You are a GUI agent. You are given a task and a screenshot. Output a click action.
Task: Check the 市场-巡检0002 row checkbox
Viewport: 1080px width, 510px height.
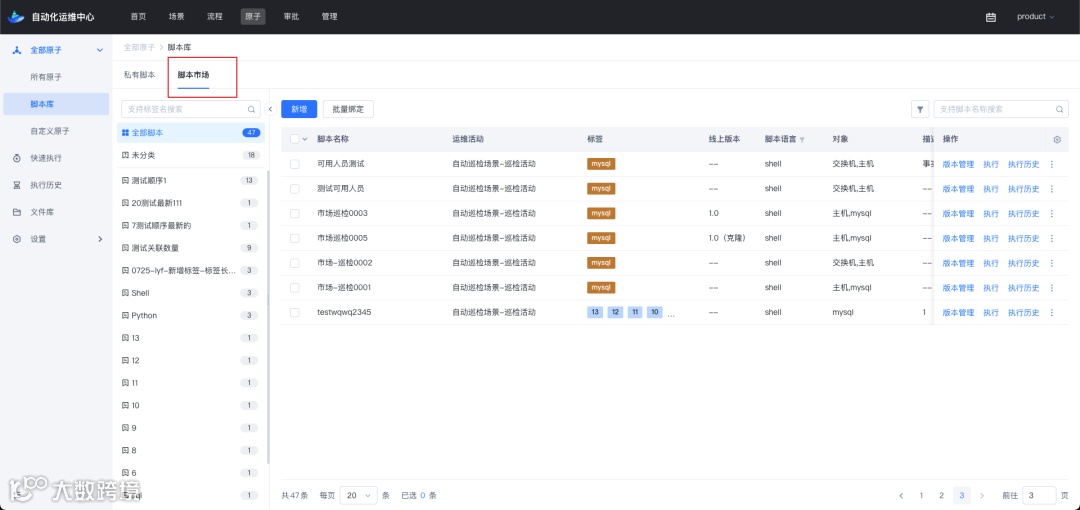295,263
